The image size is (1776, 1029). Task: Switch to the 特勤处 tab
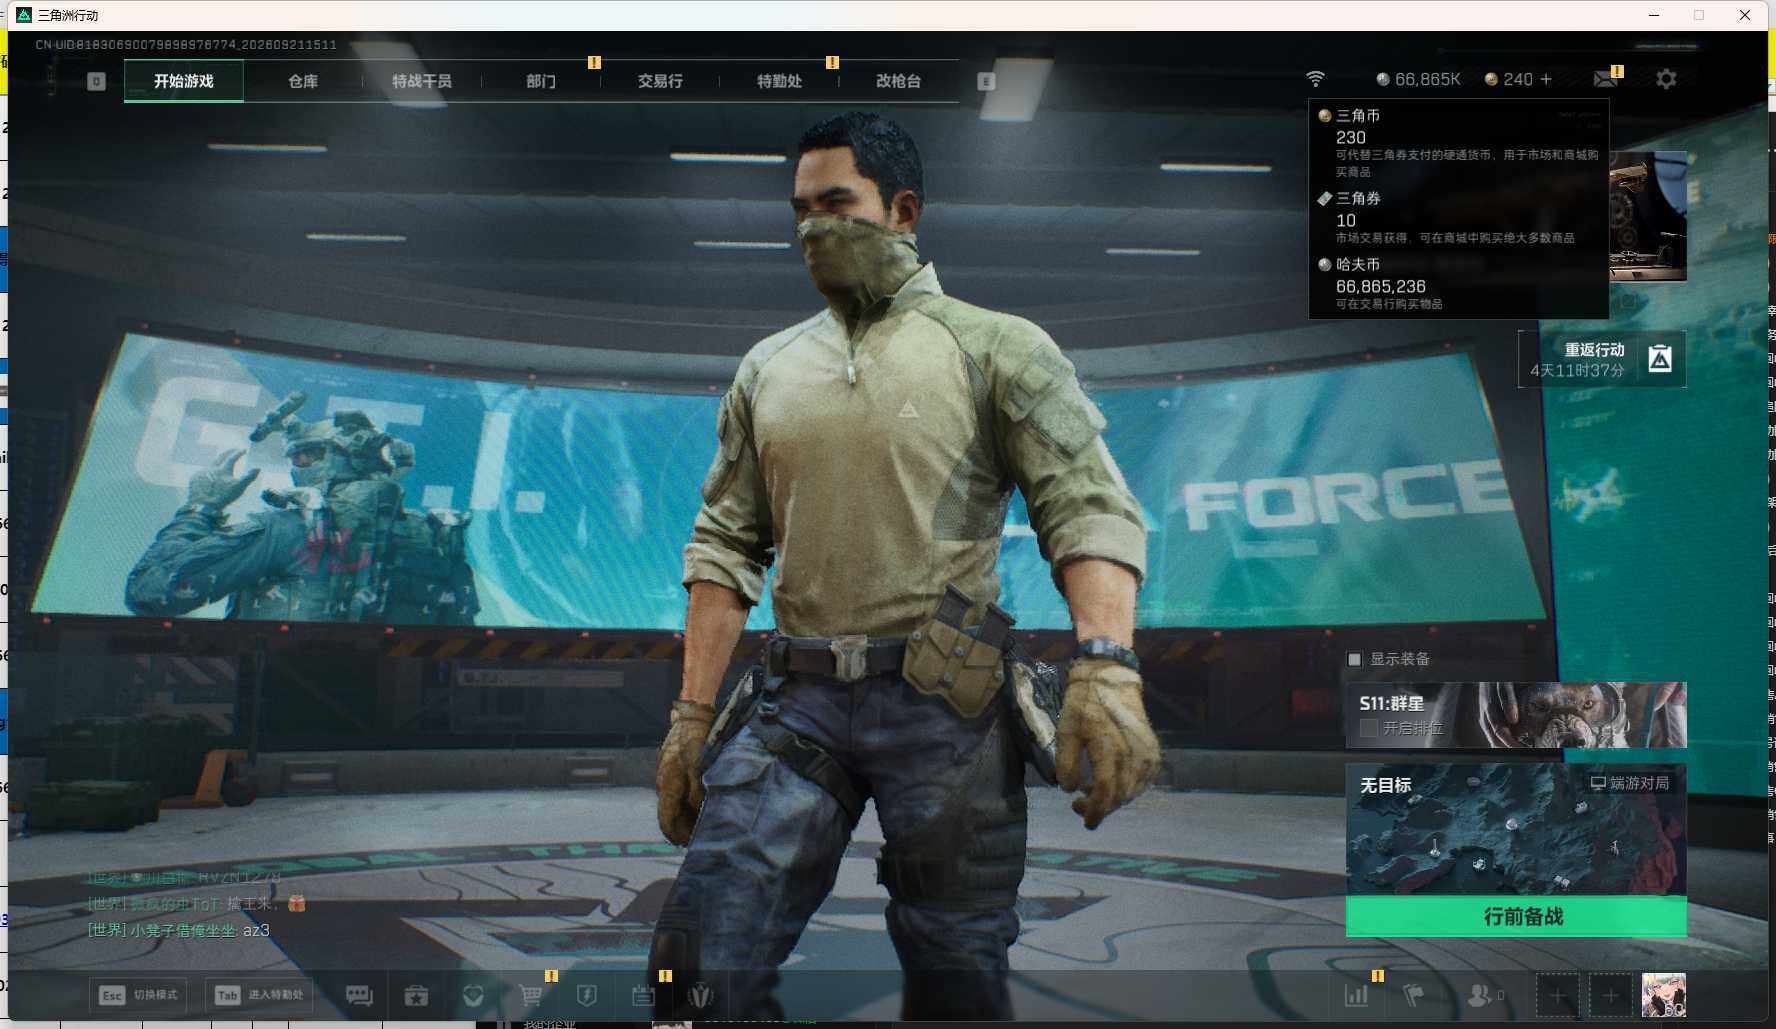tap(779, 81)
